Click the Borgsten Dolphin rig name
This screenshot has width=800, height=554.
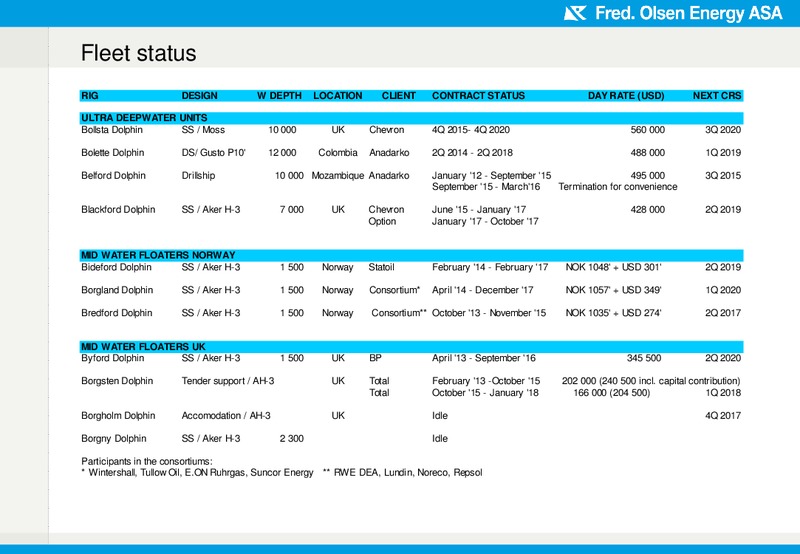tap(117, 381)
